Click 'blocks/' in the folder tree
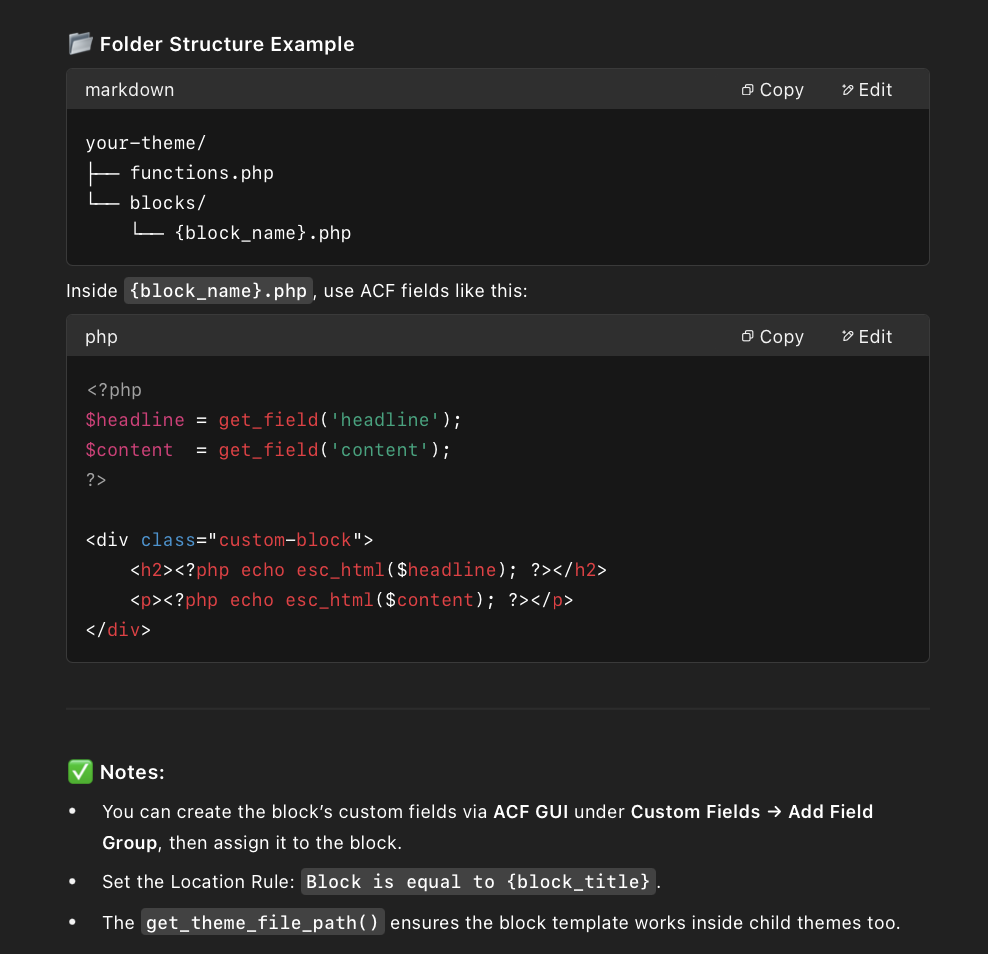Image resolution: width=988 pixels, height=954 pixels. (168, 203)
